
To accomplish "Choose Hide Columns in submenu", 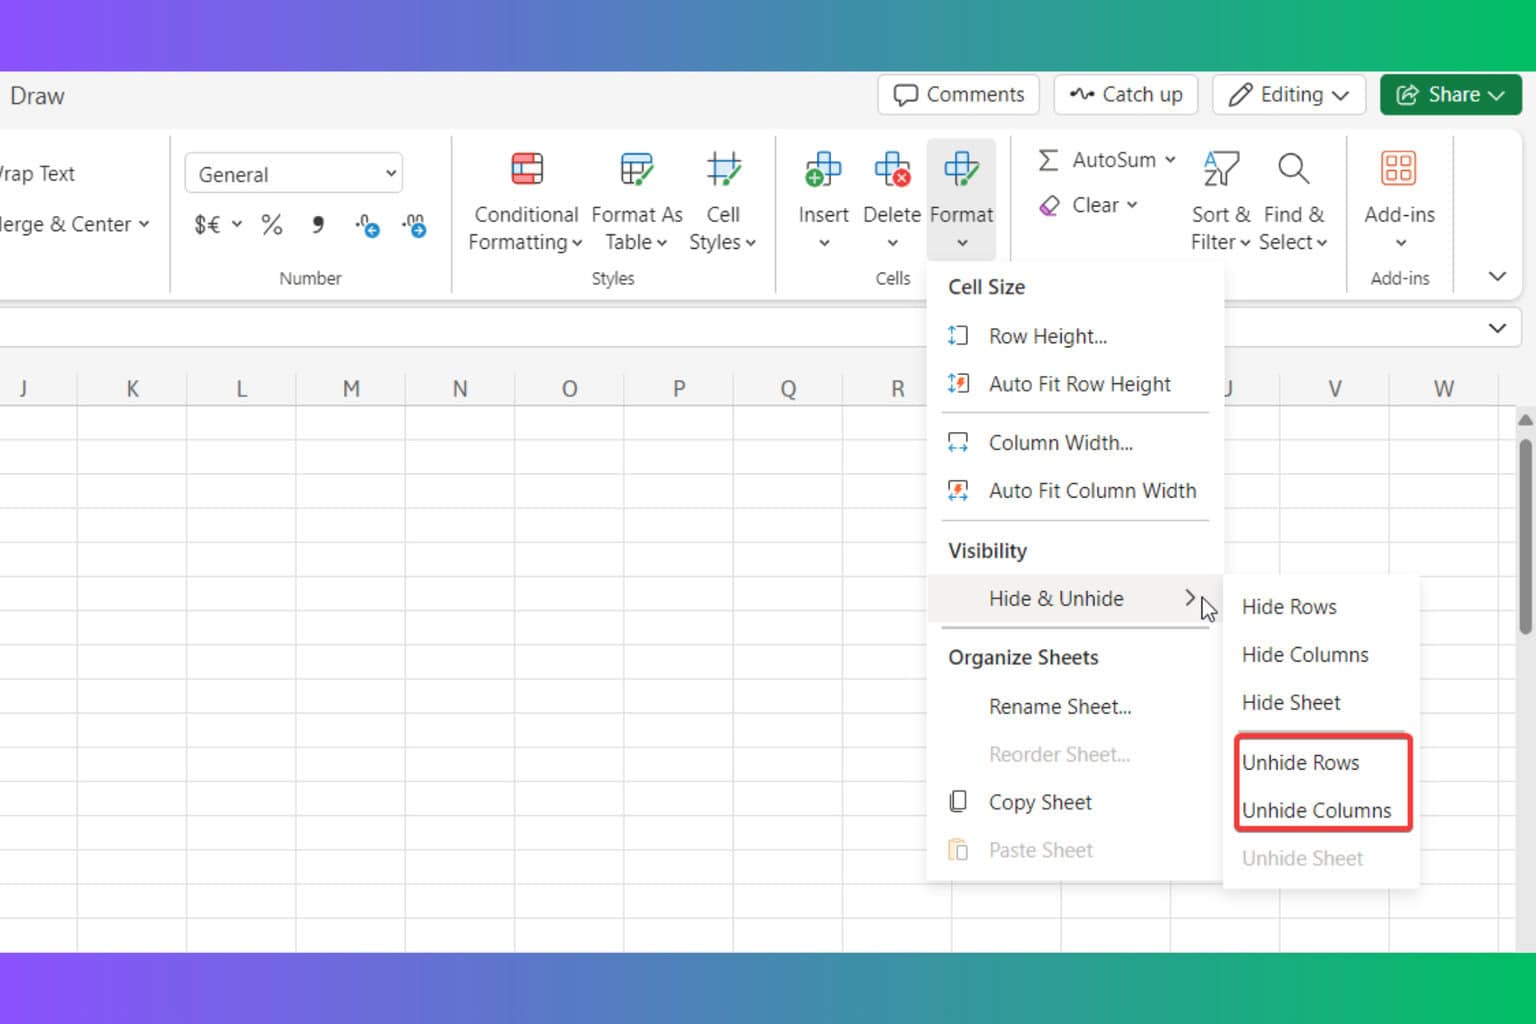I will pos(1304,655).
